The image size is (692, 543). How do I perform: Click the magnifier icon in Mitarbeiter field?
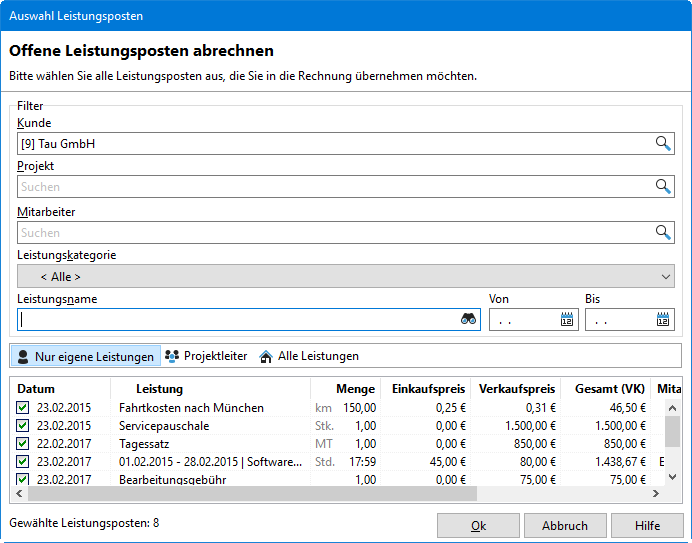(663, 233)
